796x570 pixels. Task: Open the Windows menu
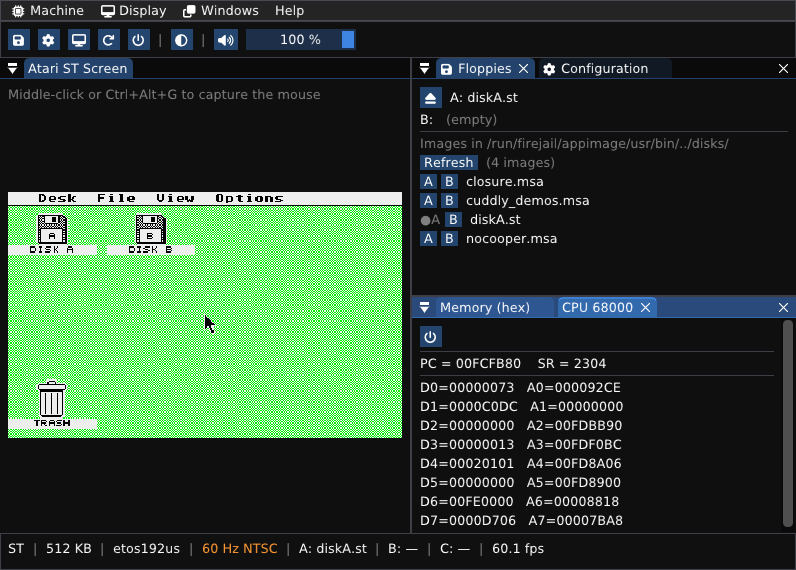[221, 11]
